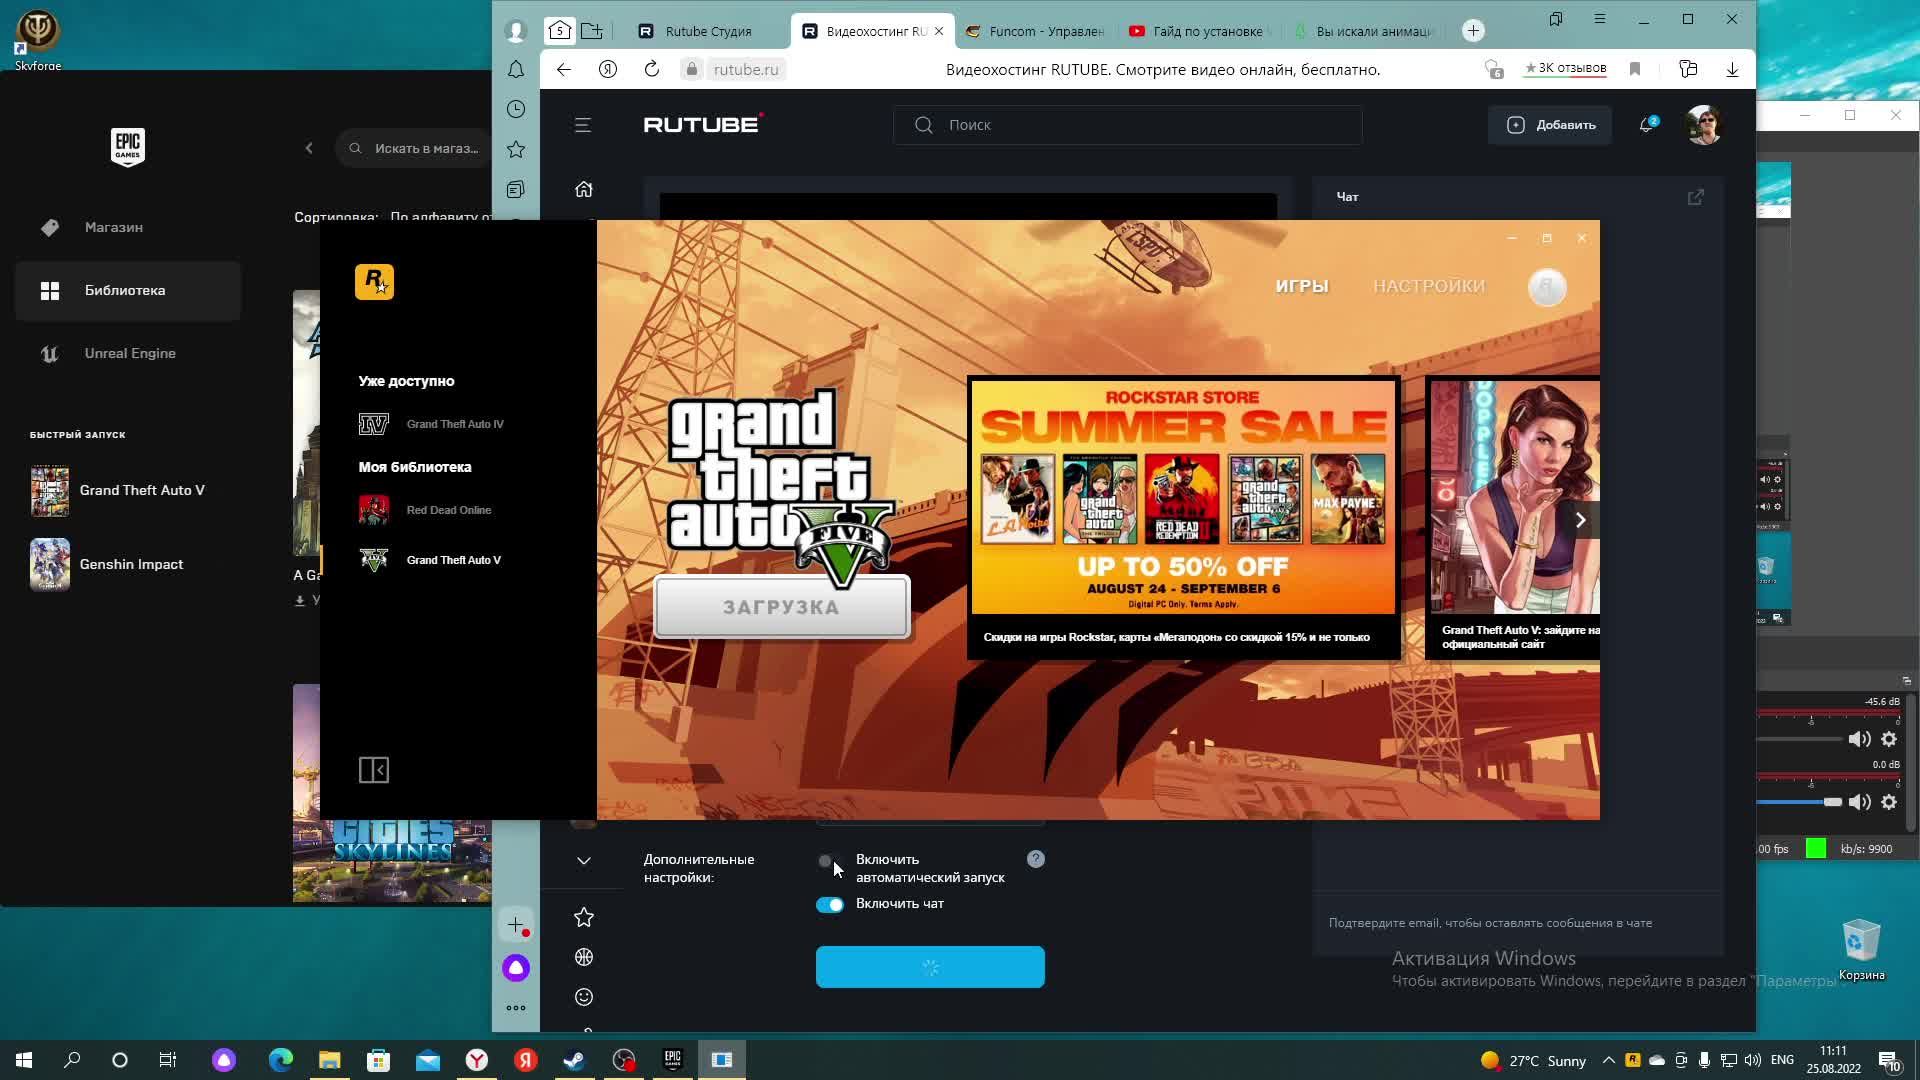Expand the Rutube sidebar chevron down
The height and width of the screenshot is (1080, 1920).
[x=584, y=860]
